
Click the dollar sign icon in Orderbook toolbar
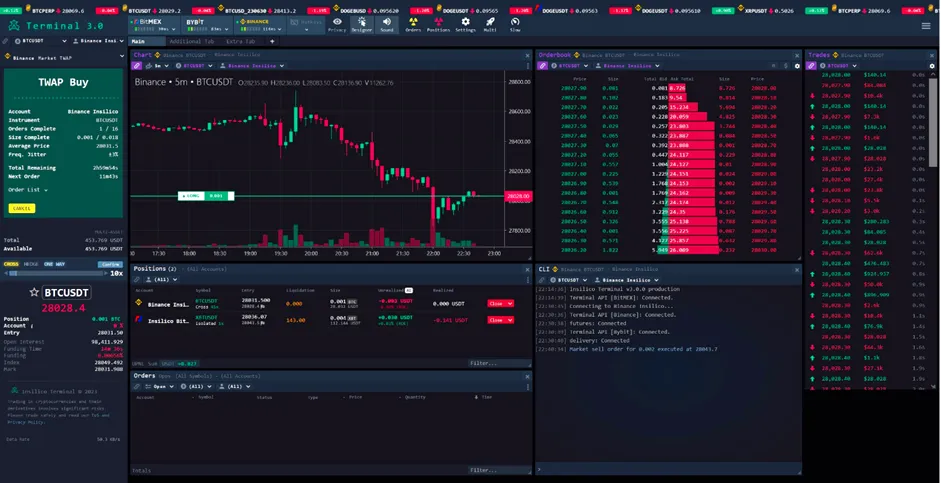[786, 66]
